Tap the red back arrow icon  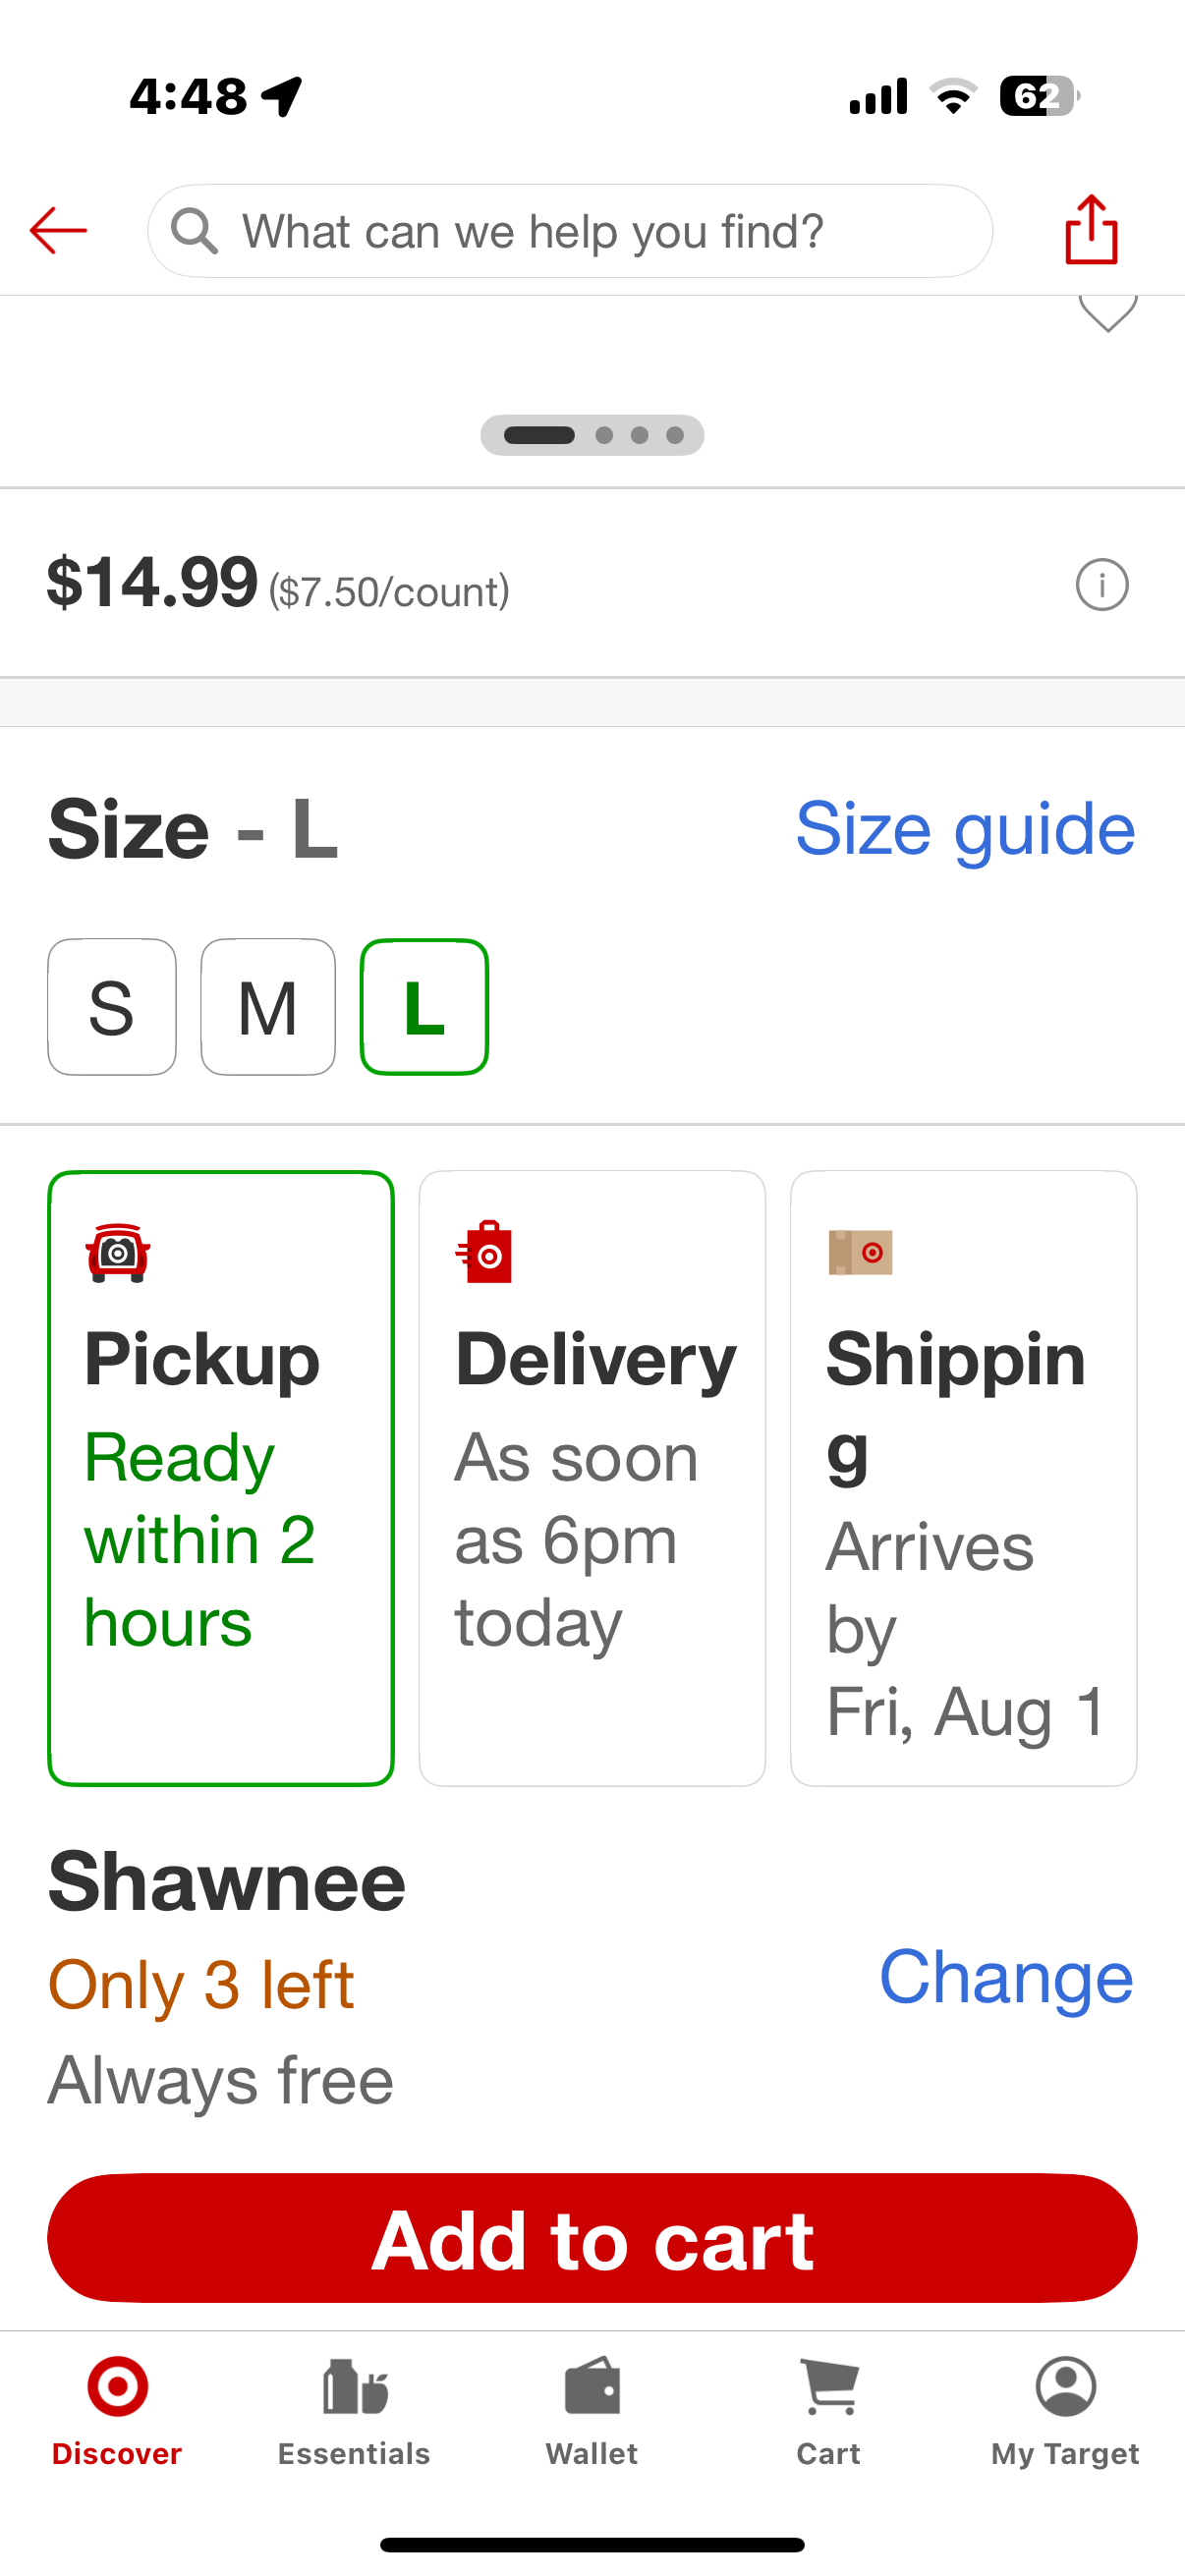click(x=58, y=231)
